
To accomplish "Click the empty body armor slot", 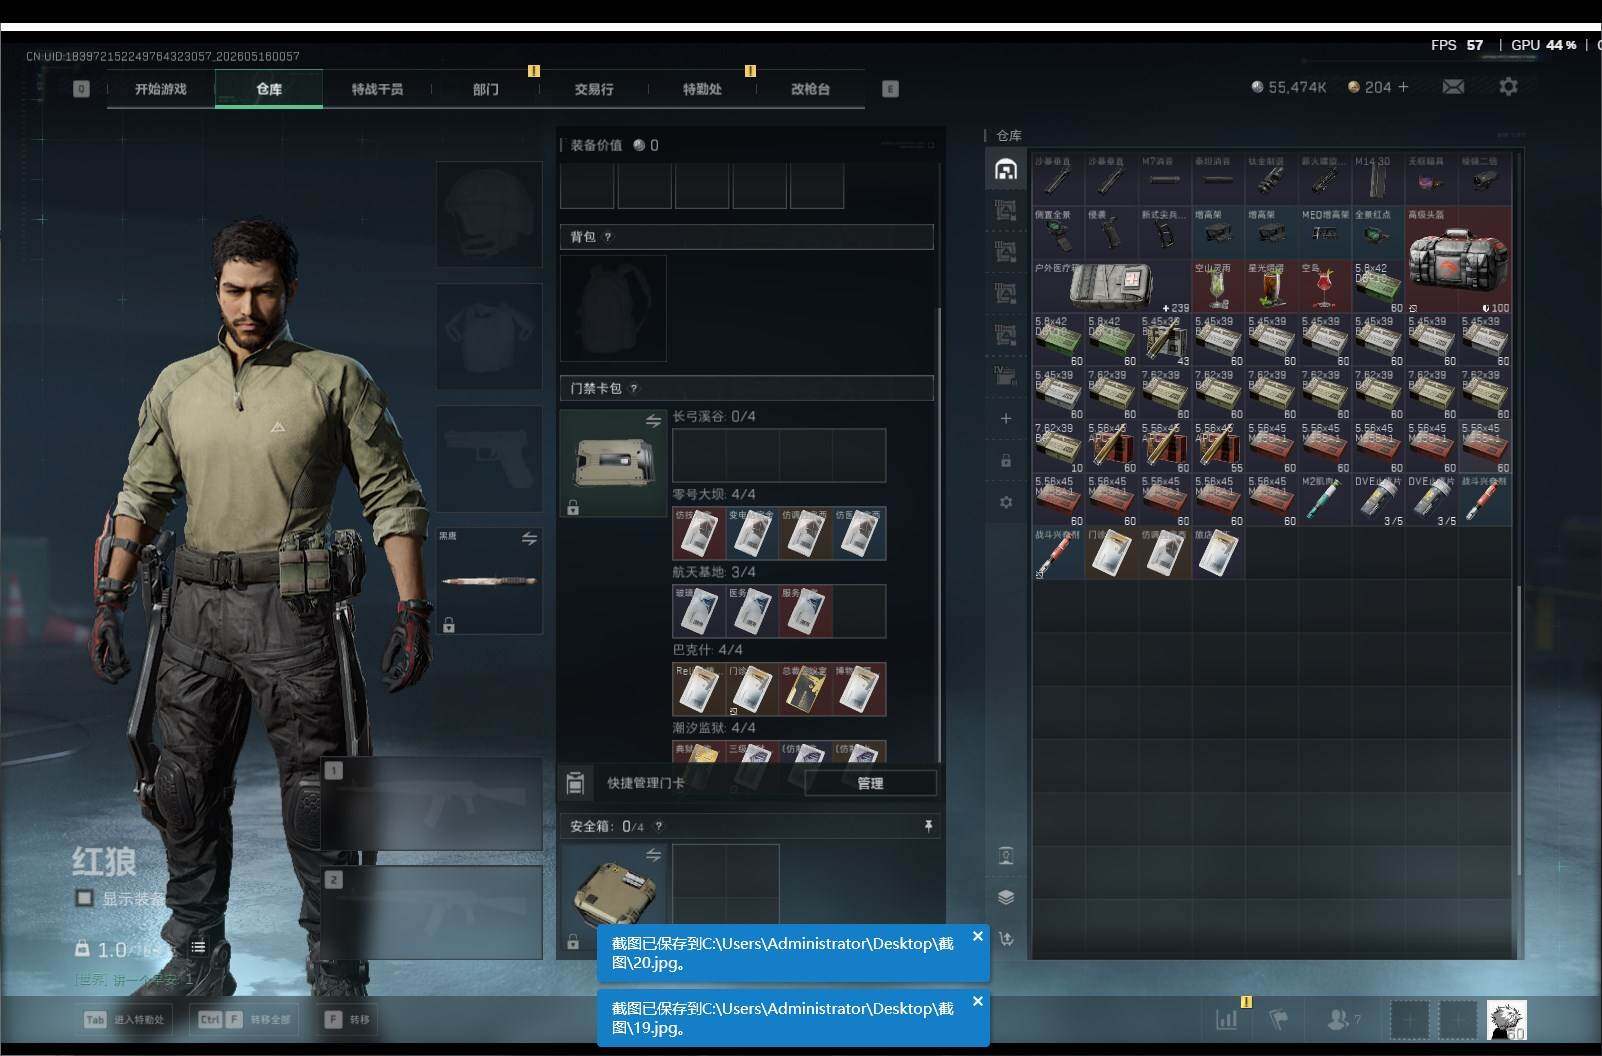I will [489, 336].
